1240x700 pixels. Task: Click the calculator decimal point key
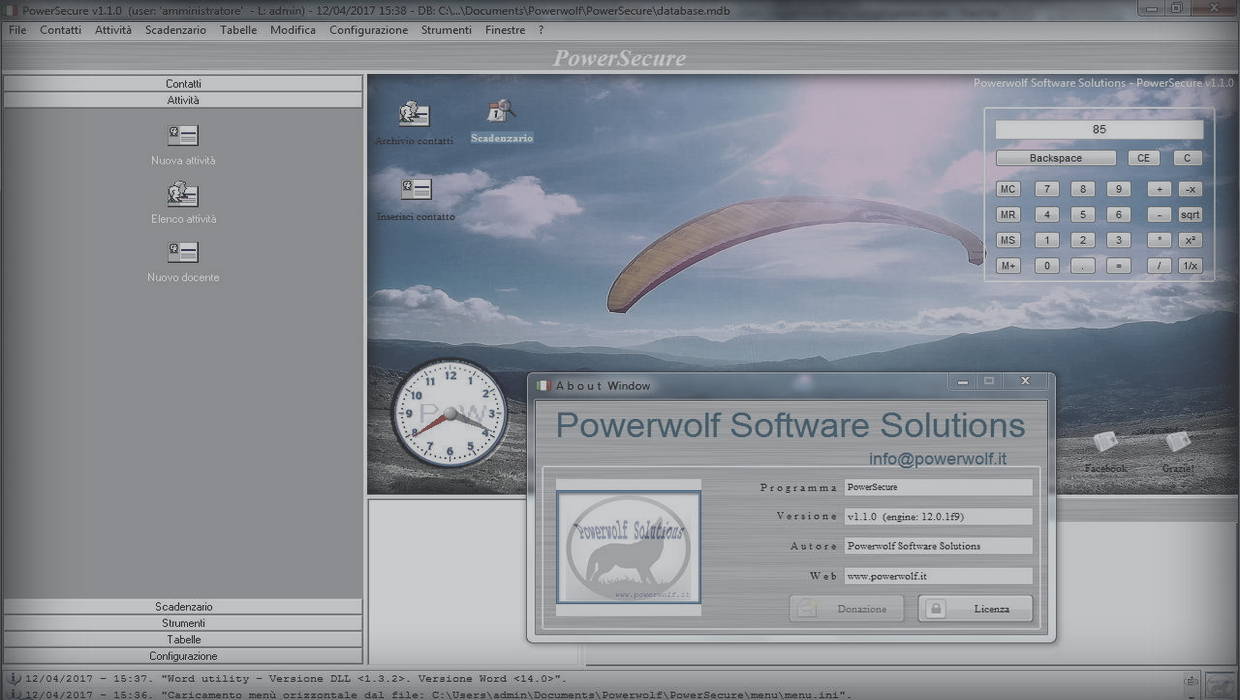[1083, 266]
